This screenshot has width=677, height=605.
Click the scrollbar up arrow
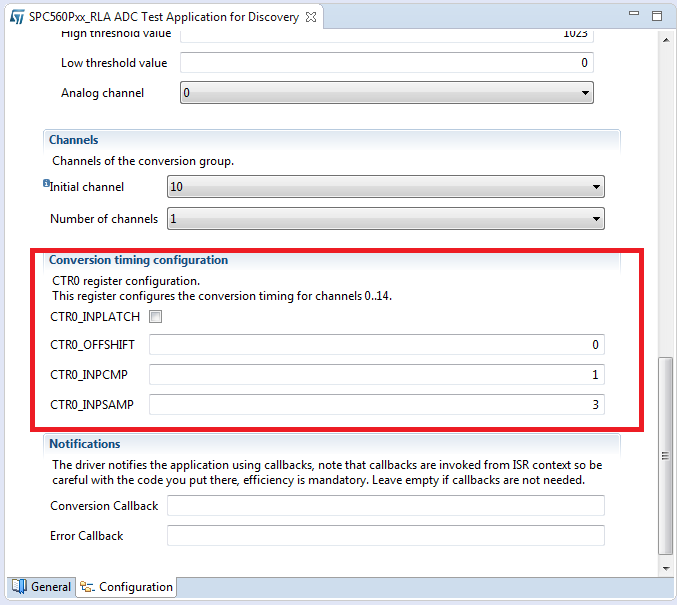pos(666,40)
